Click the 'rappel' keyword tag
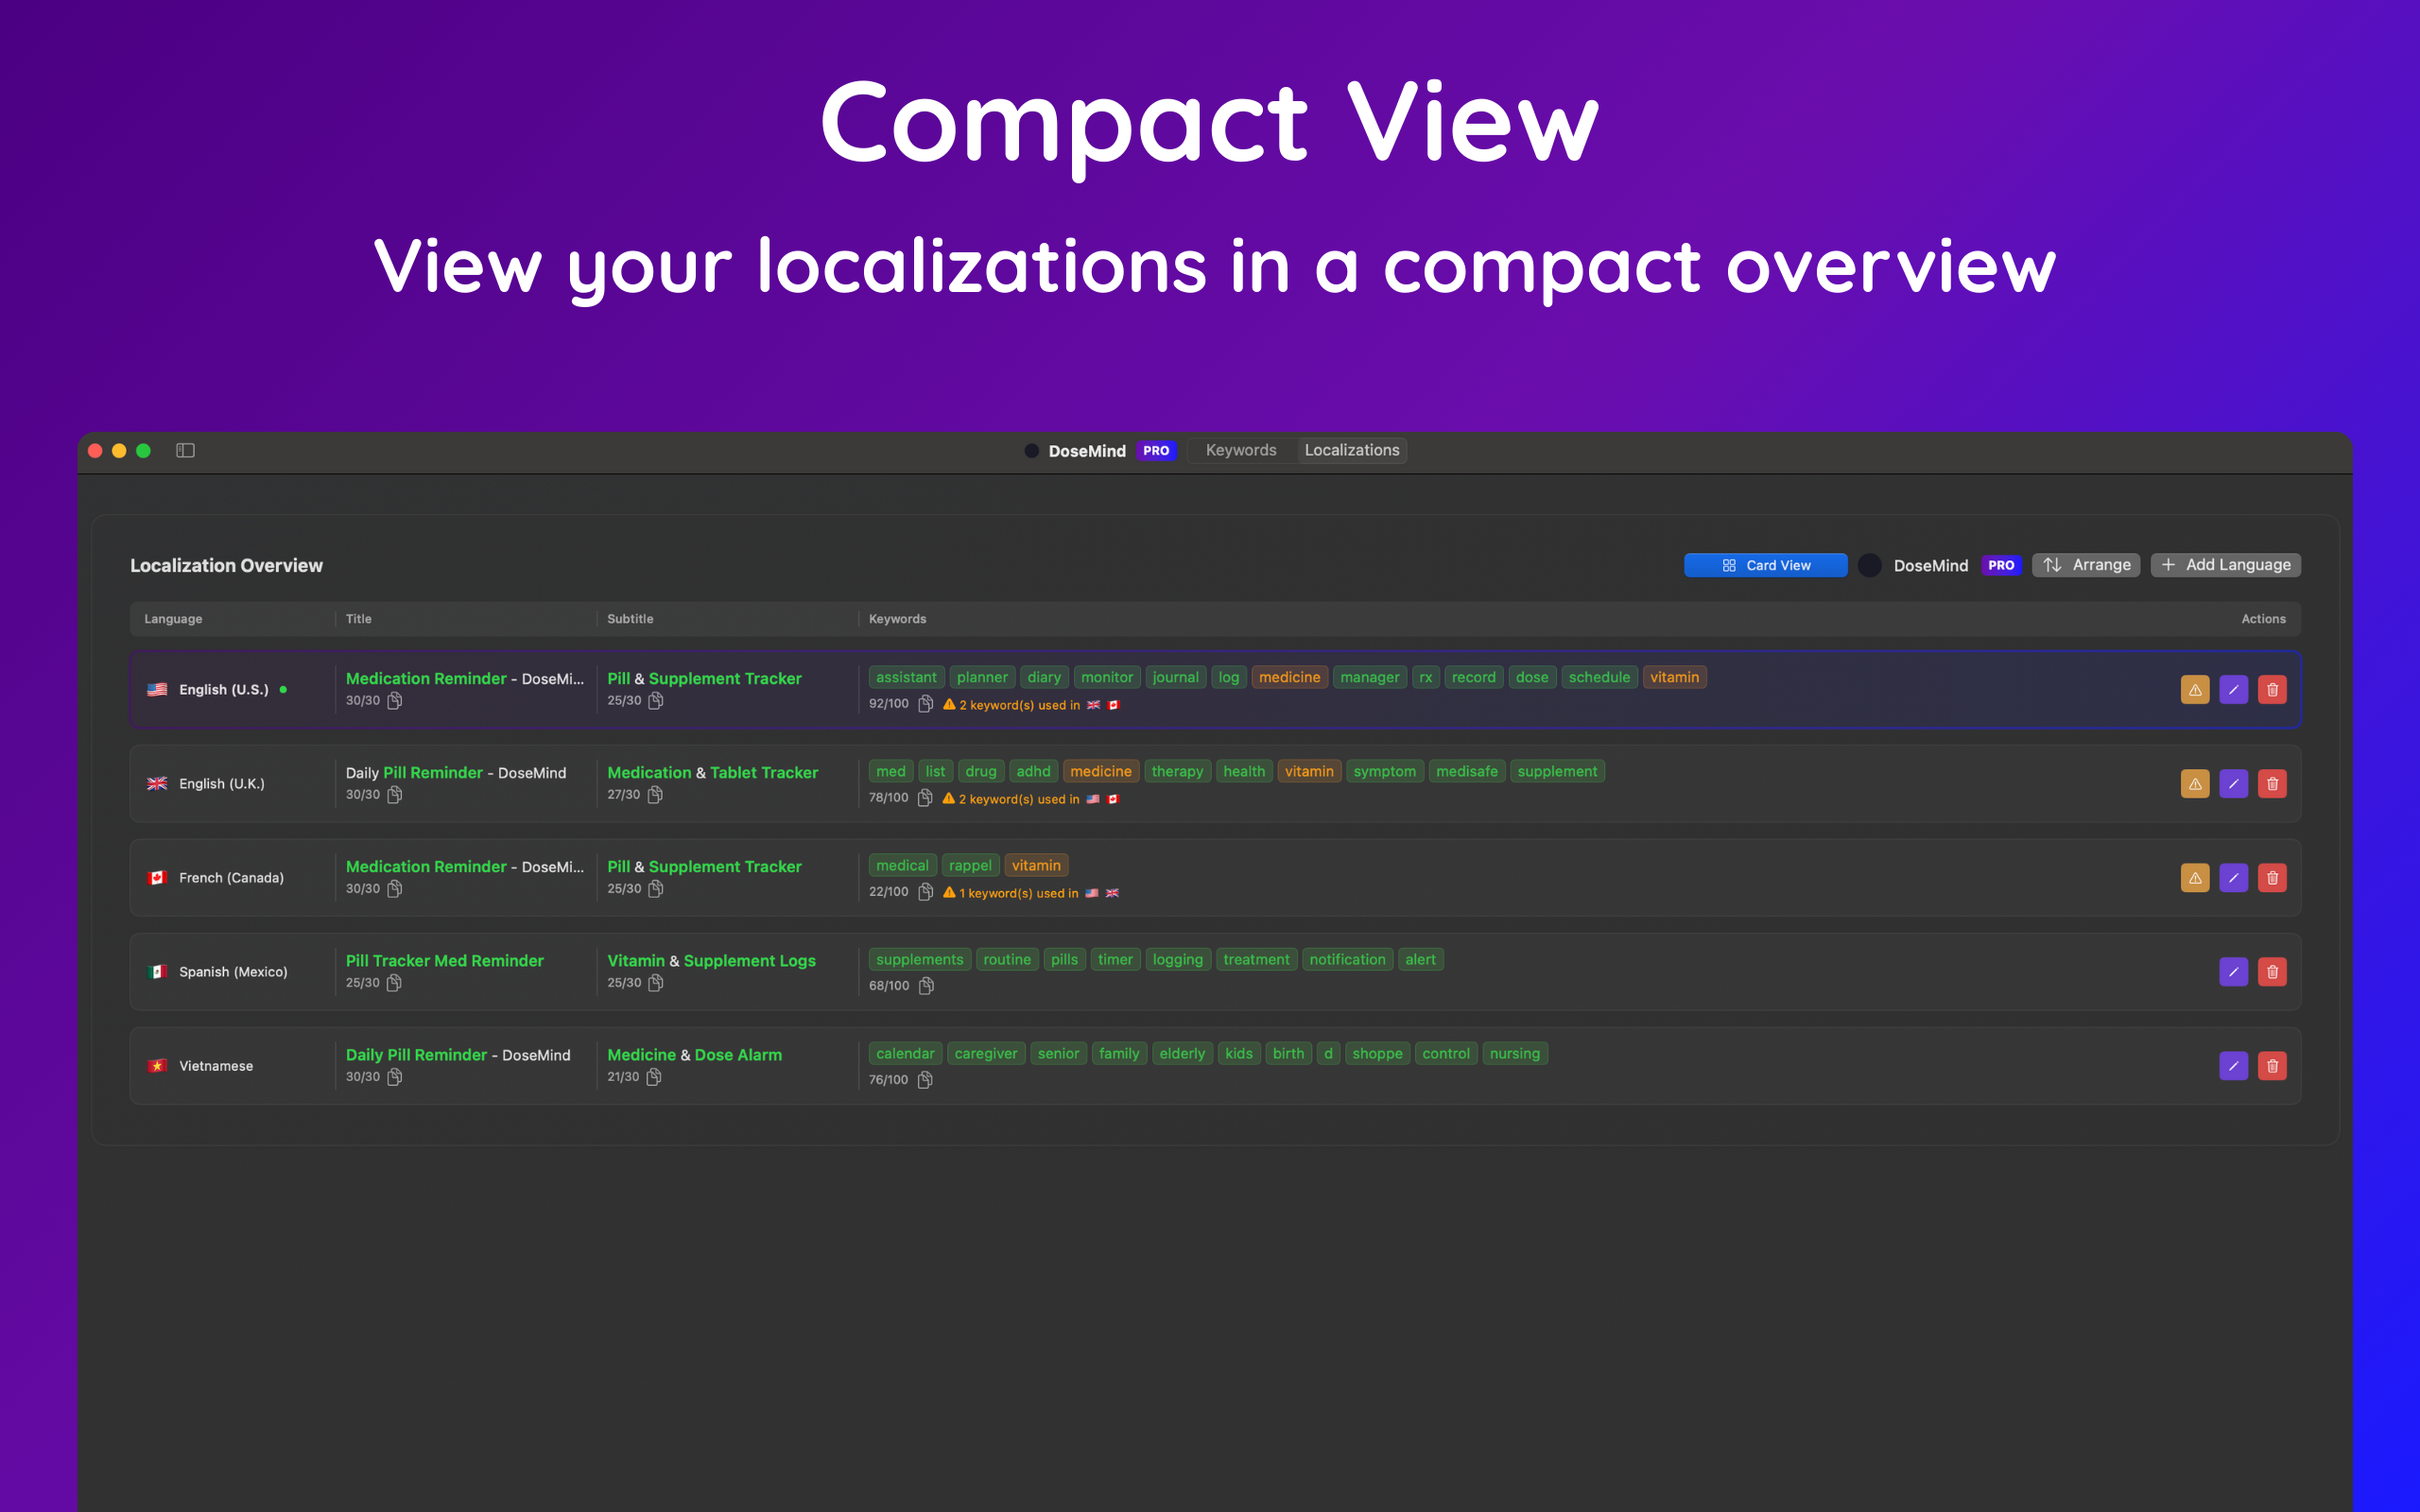This screenshot has width=2420, height=1512. [970, 865]
